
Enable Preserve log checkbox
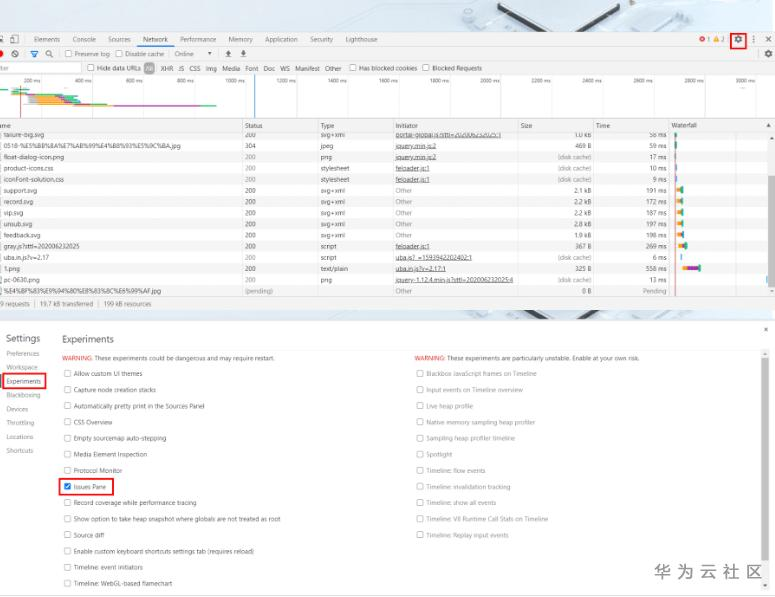click(x=68, y=54)
